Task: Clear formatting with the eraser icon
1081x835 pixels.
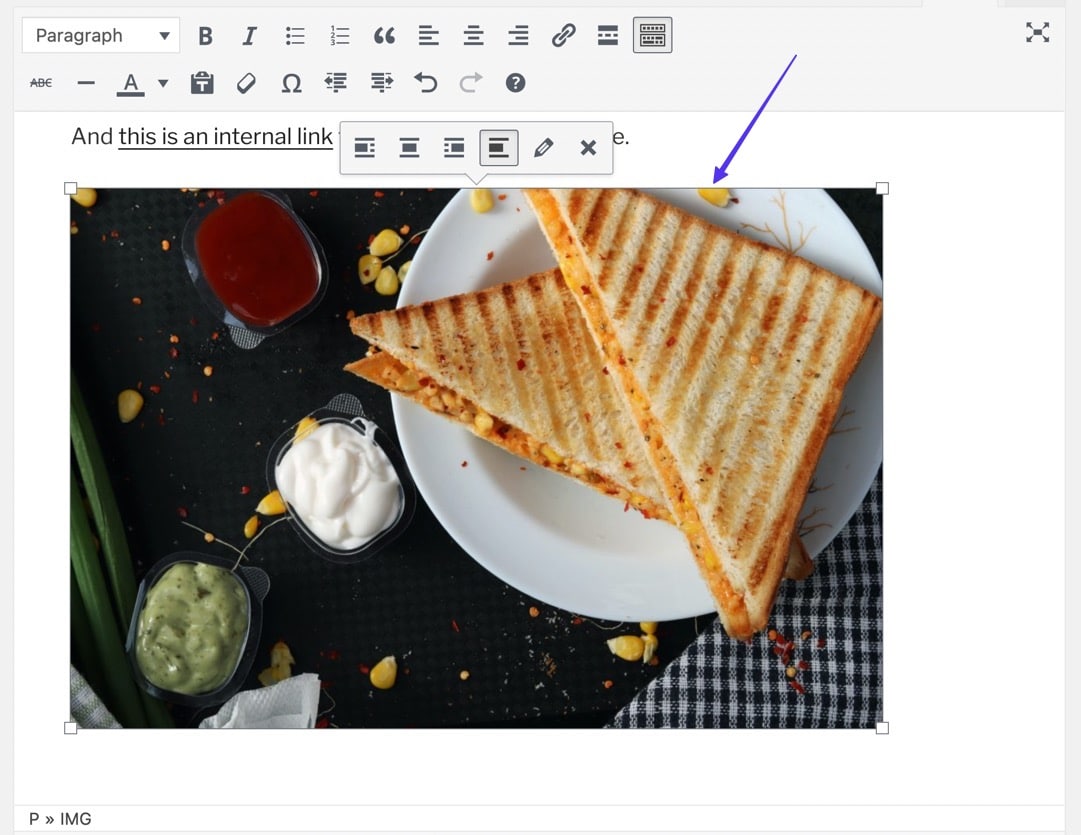Action: [x=246, y=82]
